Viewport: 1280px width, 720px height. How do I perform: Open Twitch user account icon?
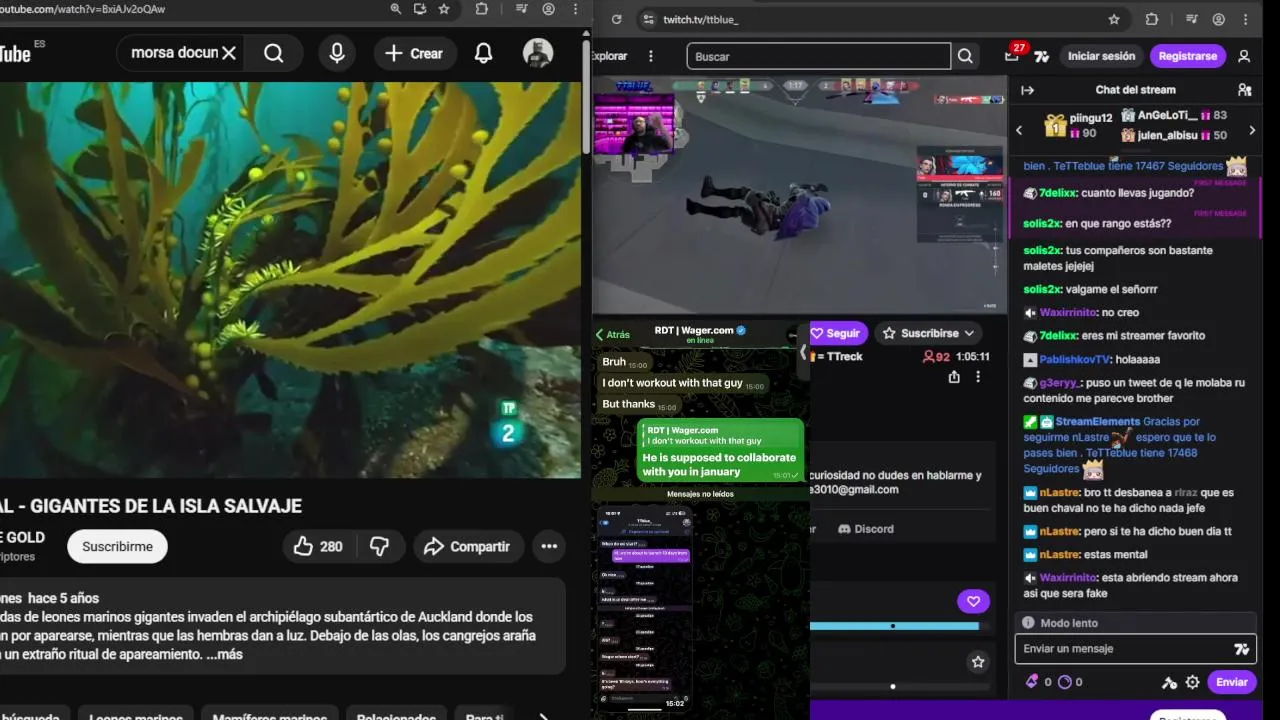point(1244,57)
